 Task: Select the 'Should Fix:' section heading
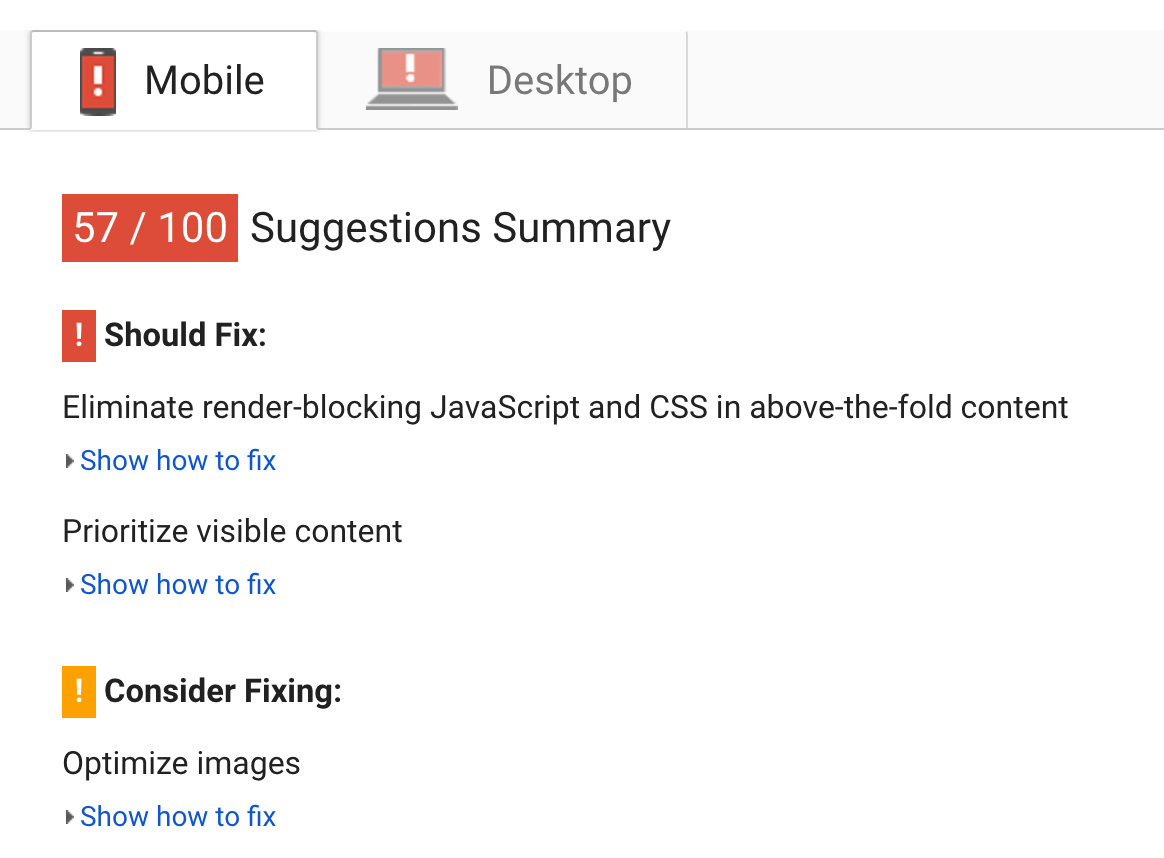[186, 335]
